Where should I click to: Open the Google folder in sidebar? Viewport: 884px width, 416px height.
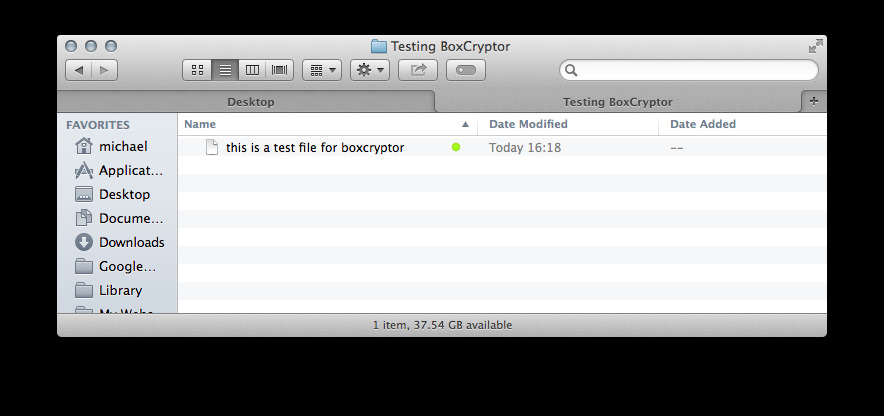116,266
